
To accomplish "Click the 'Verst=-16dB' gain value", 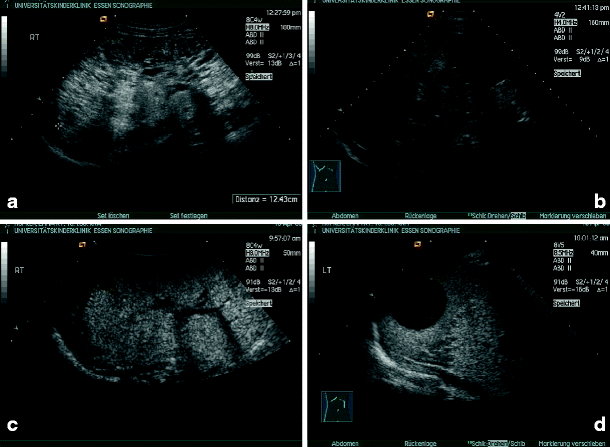I will [x=571, y=290].
